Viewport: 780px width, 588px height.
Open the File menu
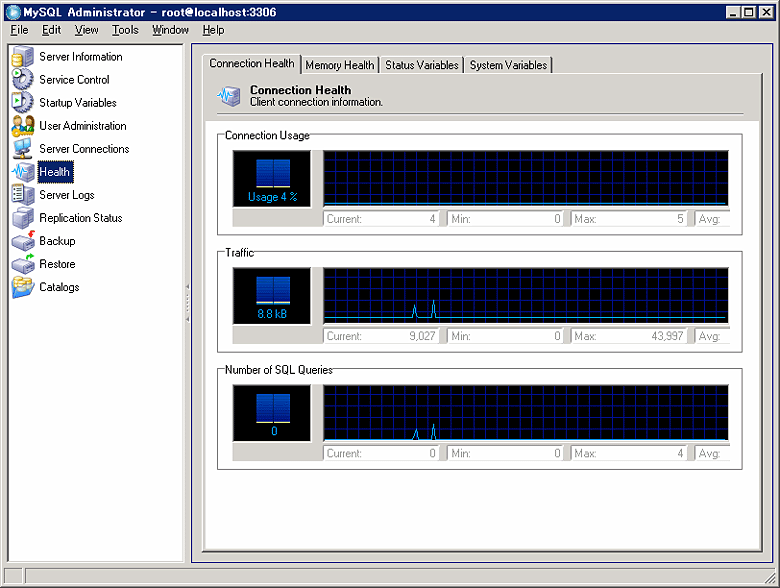click(x=19, y=30)
